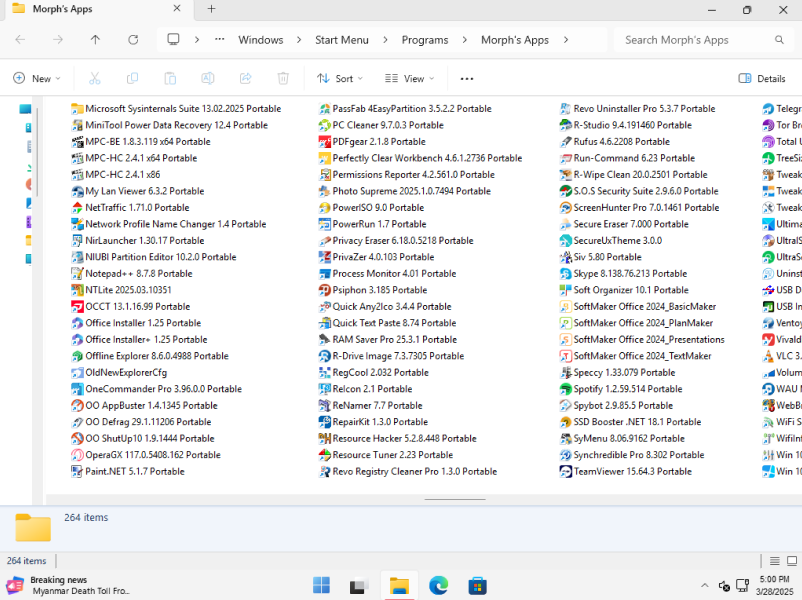This screenshot has width=802, height=600.
Task: Select the Revo Uninstaller Pro 5.3.7 icon
Action: pyautogui.click(x=565, y=108)
